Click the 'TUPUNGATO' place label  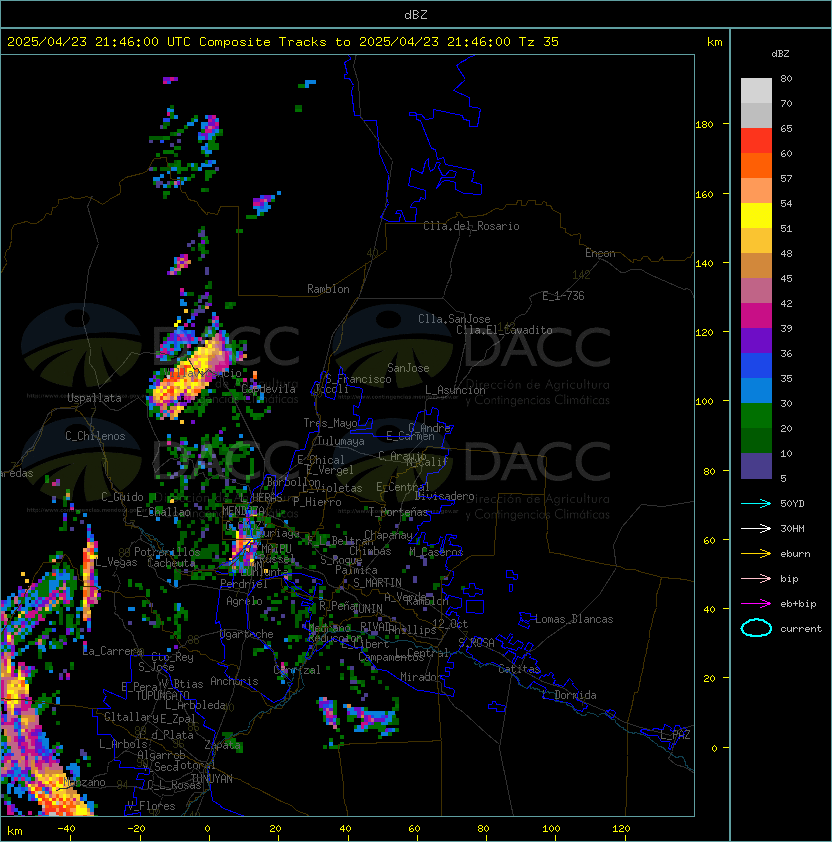[x=162, y=695]
